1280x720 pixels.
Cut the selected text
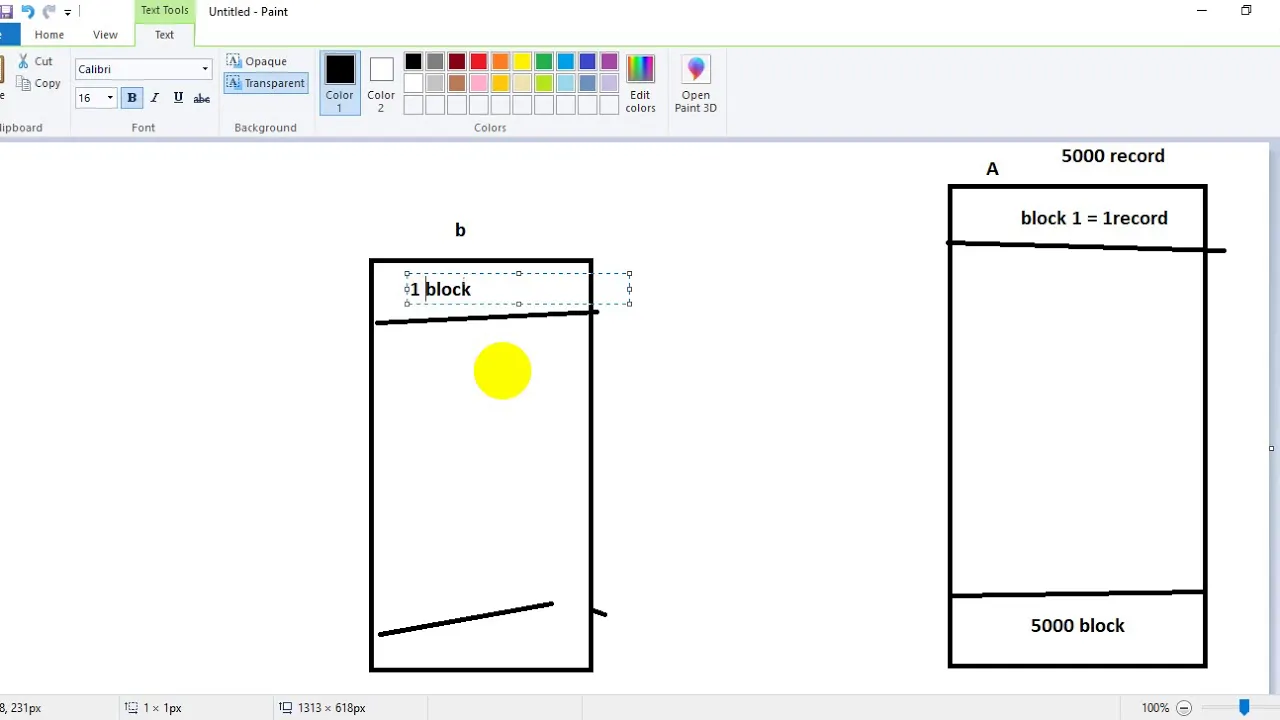pyautogui.click(x=36, y=61)
